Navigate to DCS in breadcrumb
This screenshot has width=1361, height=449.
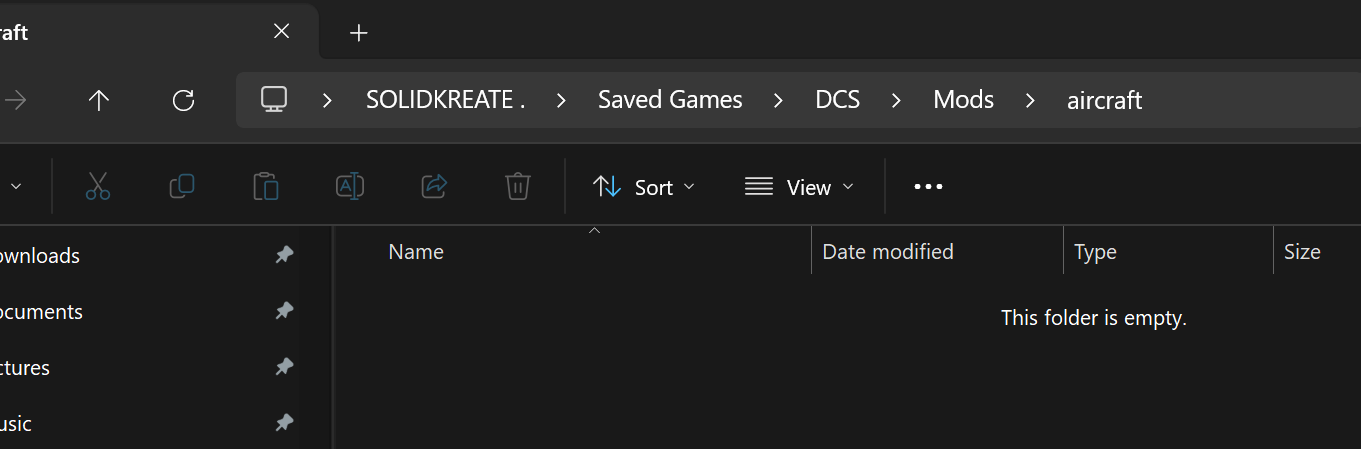[x=838, y=100]
